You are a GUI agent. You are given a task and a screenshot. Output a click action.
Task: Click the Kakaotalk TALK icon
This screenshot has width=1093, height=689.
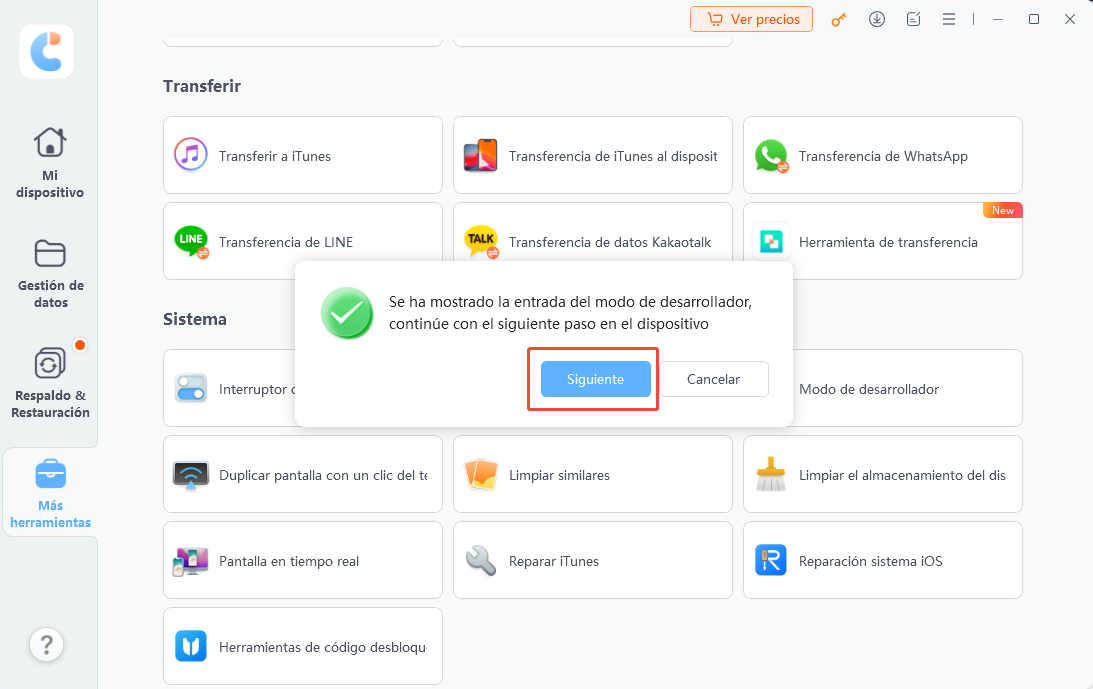(481, 241)
